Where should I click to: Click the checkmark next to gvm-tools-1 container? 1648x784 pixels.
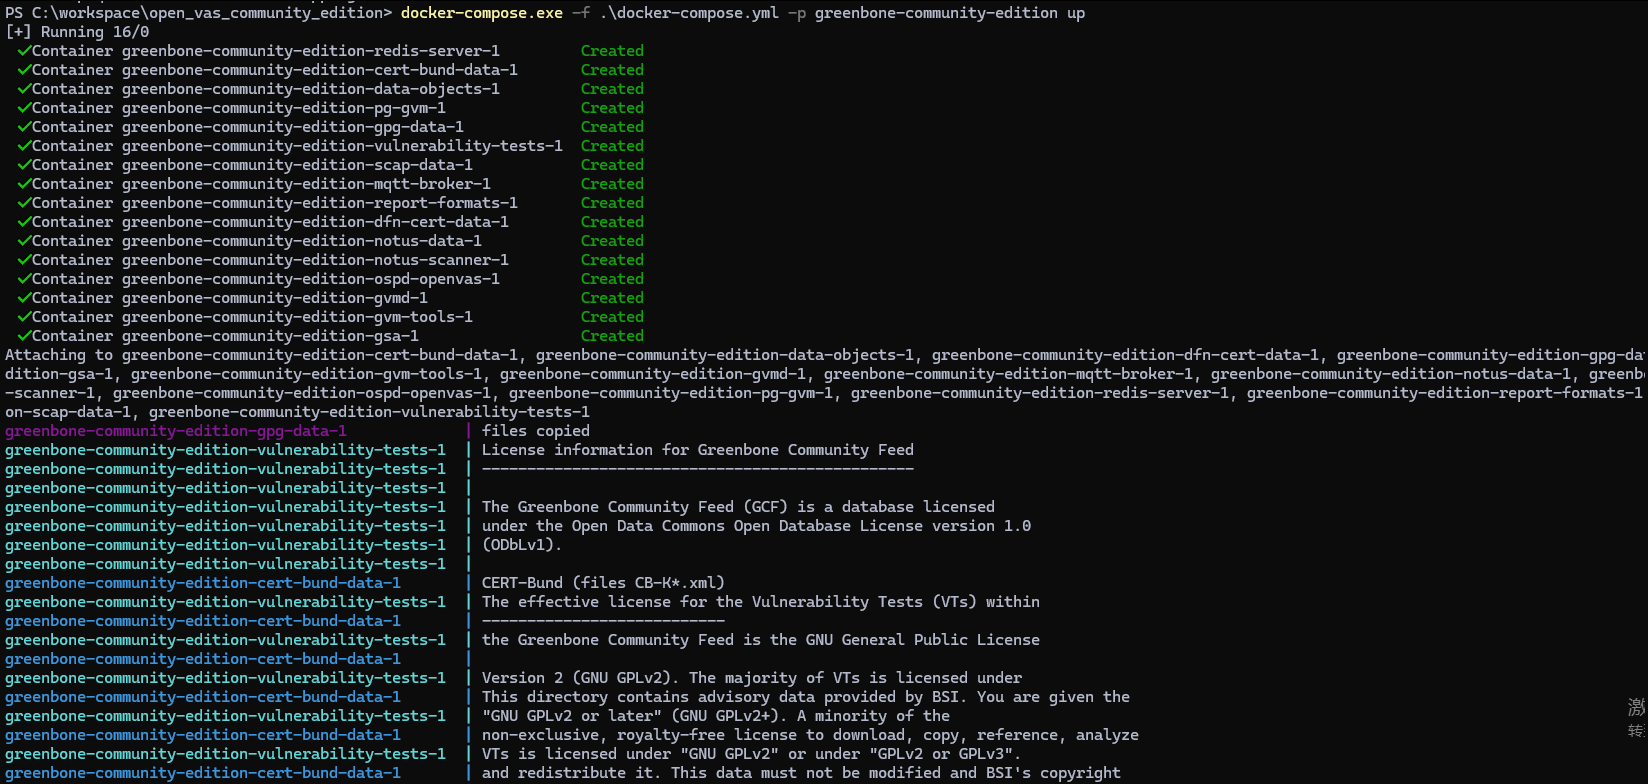click(24, 317)
